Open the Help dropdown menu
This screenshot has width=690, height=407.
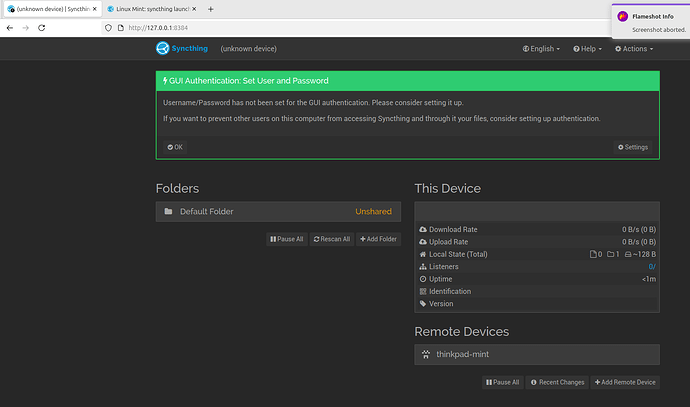click(x=587, y=49)
